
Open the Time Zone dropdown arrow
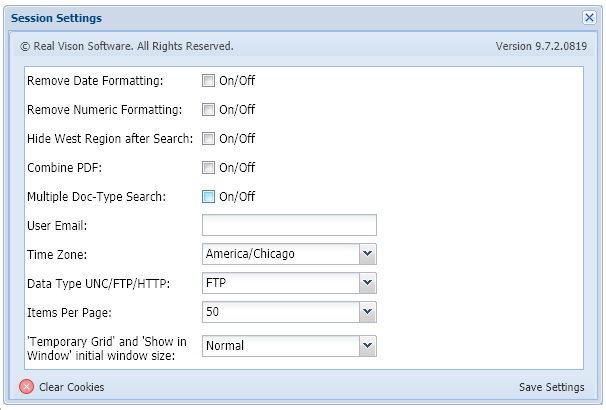[x=367, y=254]
